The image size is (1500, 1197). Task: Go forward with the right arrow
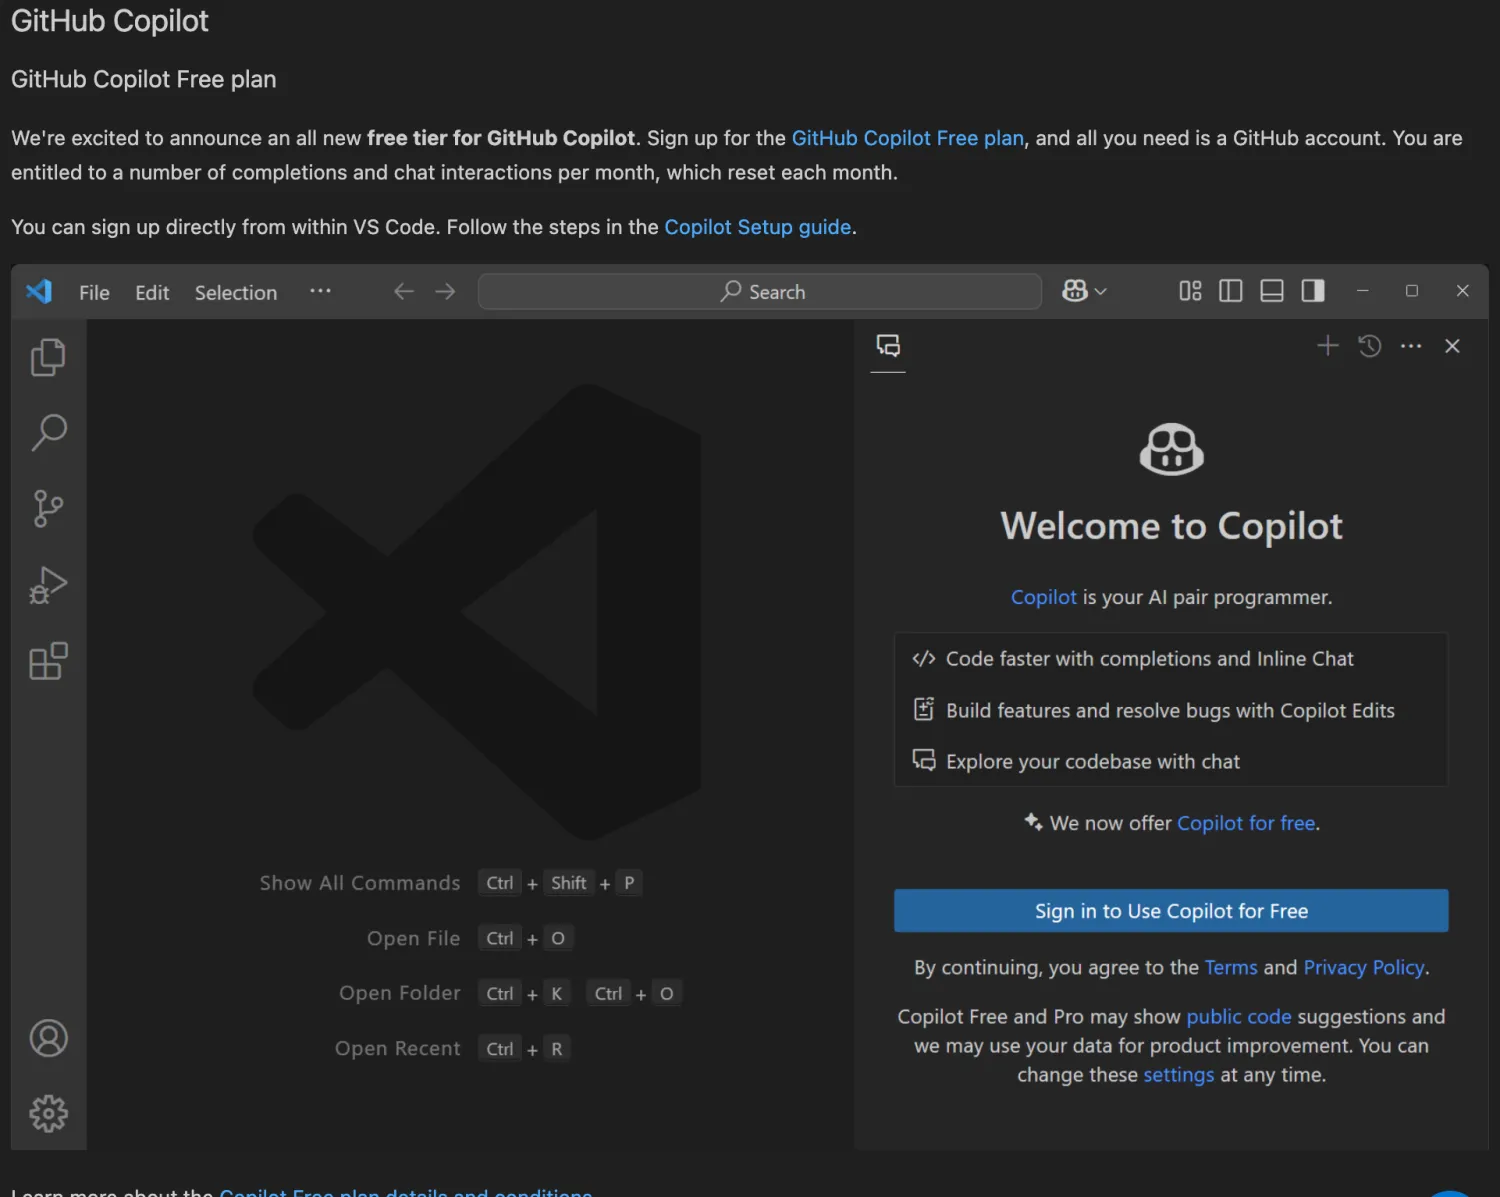pyautogui.click(x=445, y=291)
